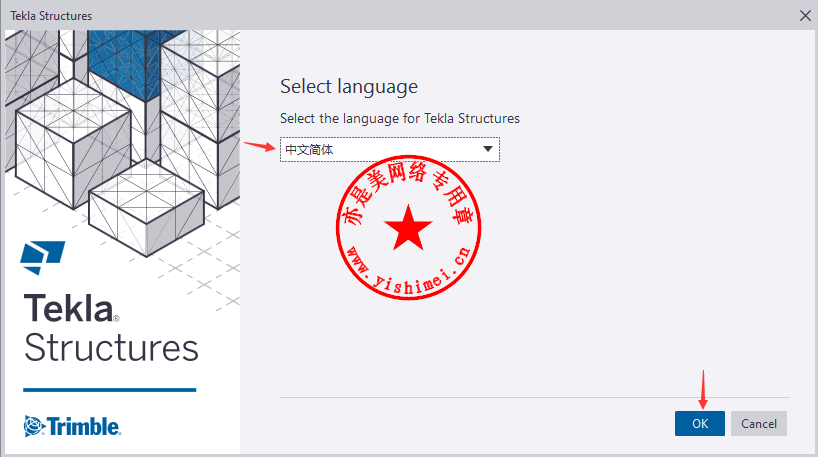This screenshot has height=457, width=818.
Task: Click the Trimble logo
Action: [73, 426]
